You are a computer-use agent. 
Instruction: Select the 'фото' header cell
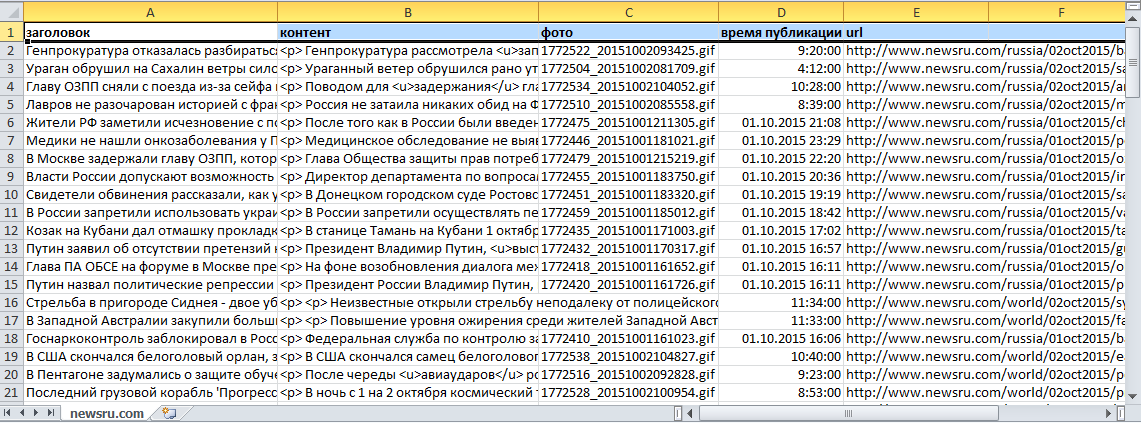click(x=629, y=33)
